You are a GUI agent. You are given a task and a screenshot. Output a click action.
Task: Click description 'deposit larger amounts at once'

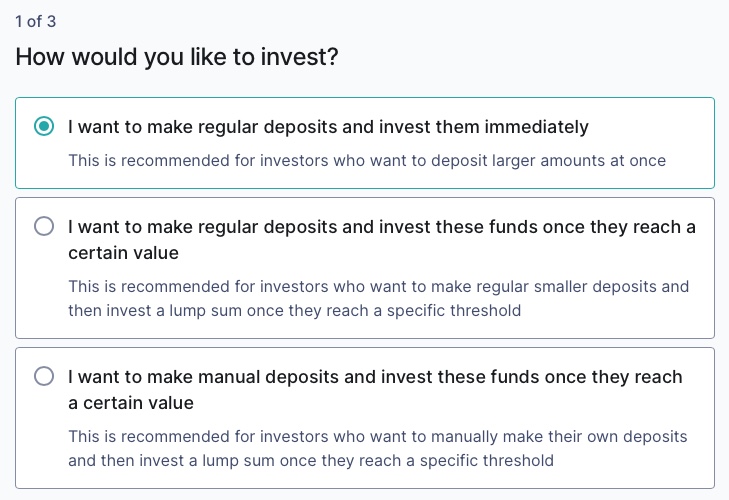[366, 160]
